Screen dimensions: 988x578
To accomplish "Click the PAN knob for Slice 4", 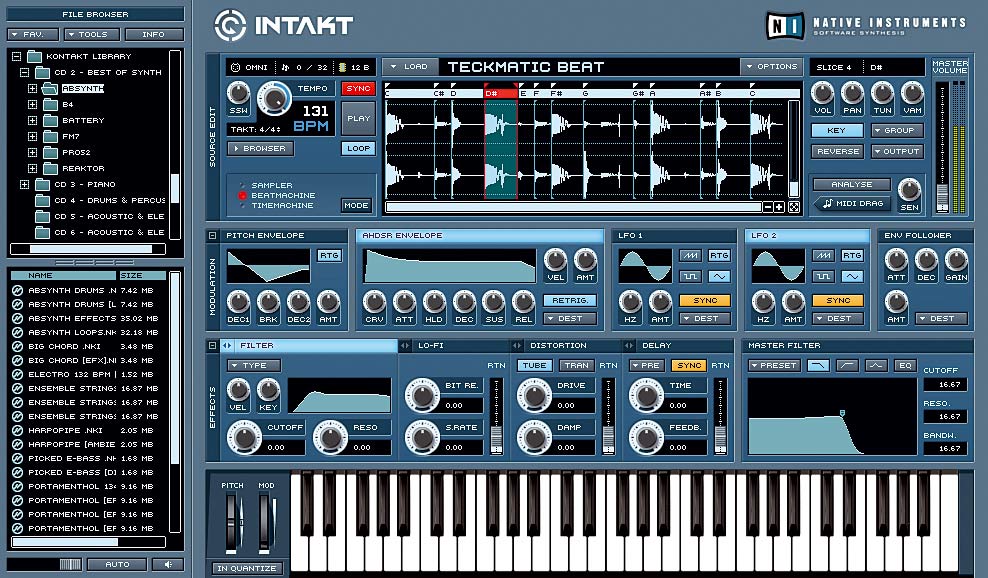I will pos(853,93).
